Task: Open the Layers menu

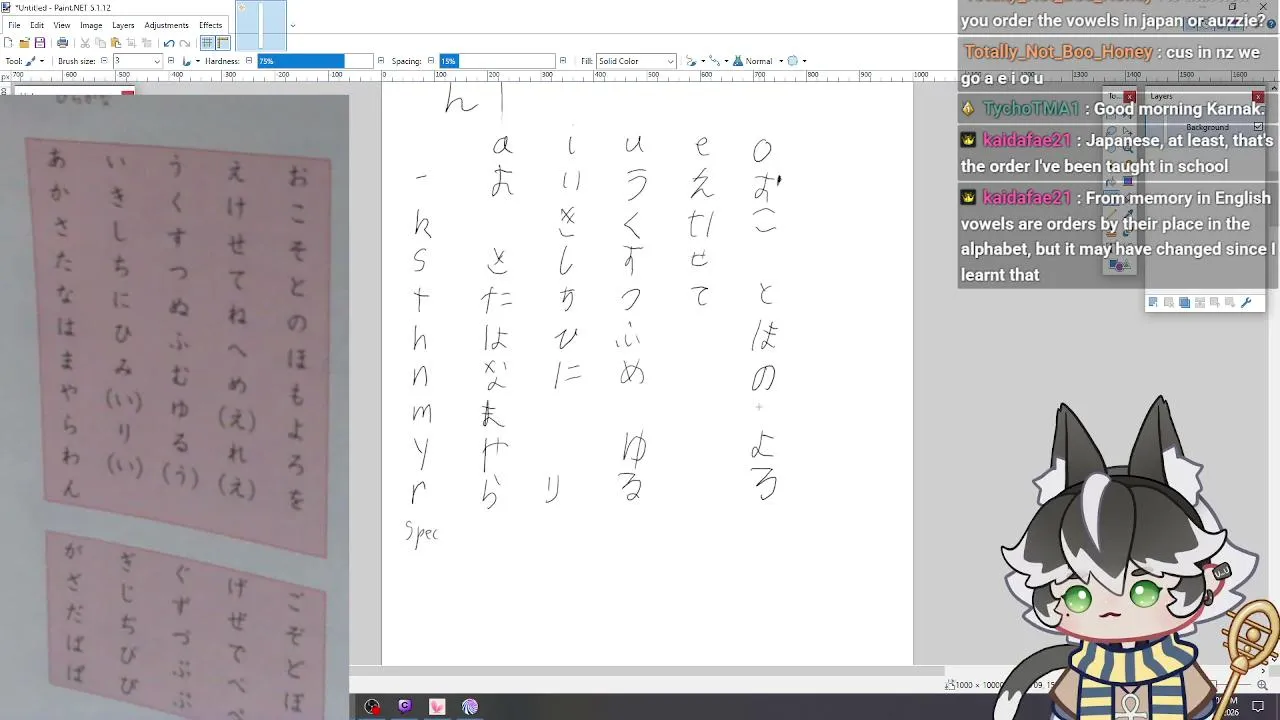Action: [x=123, y=25]
